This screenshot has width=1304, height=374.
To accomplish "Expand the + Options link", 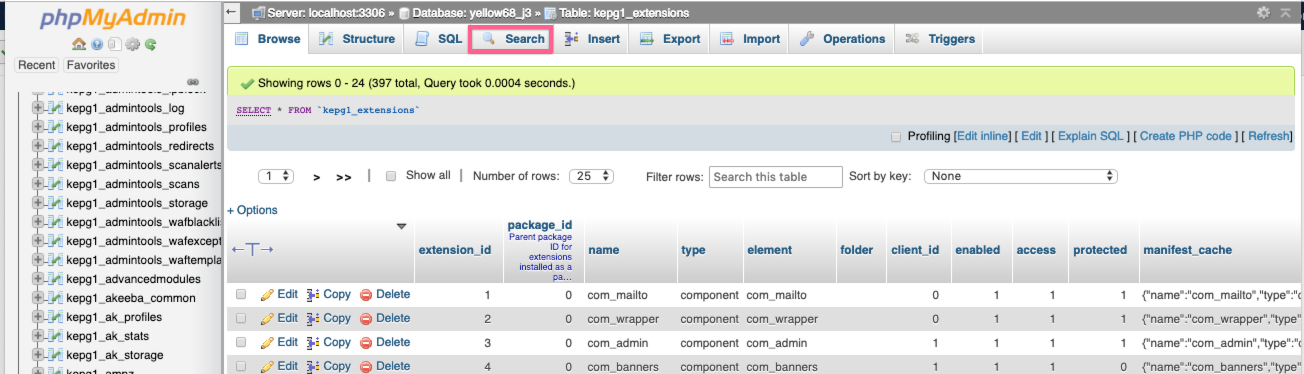I will click(x=253, y=210).
